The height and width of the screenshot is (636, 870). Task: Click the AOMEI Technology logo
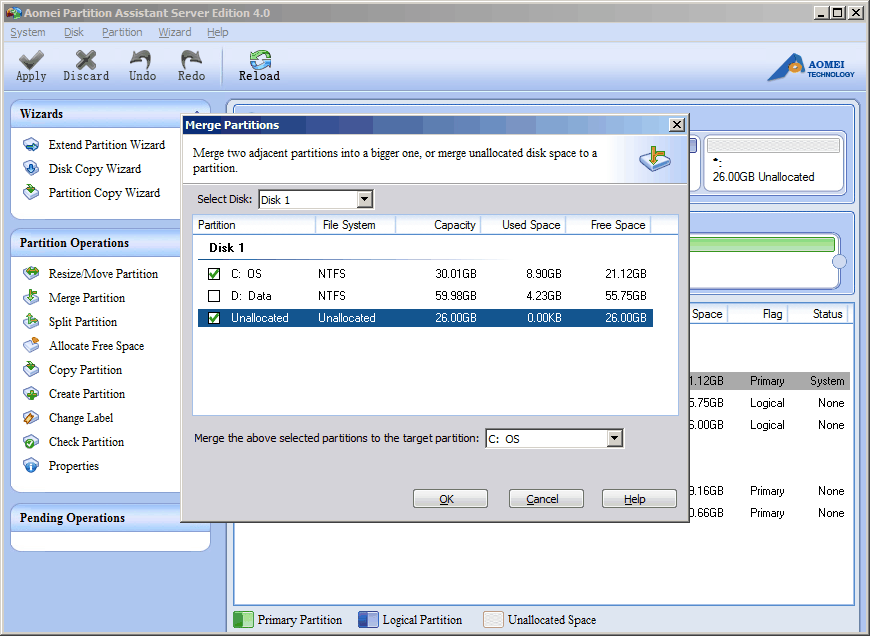[x=811, y=67]
